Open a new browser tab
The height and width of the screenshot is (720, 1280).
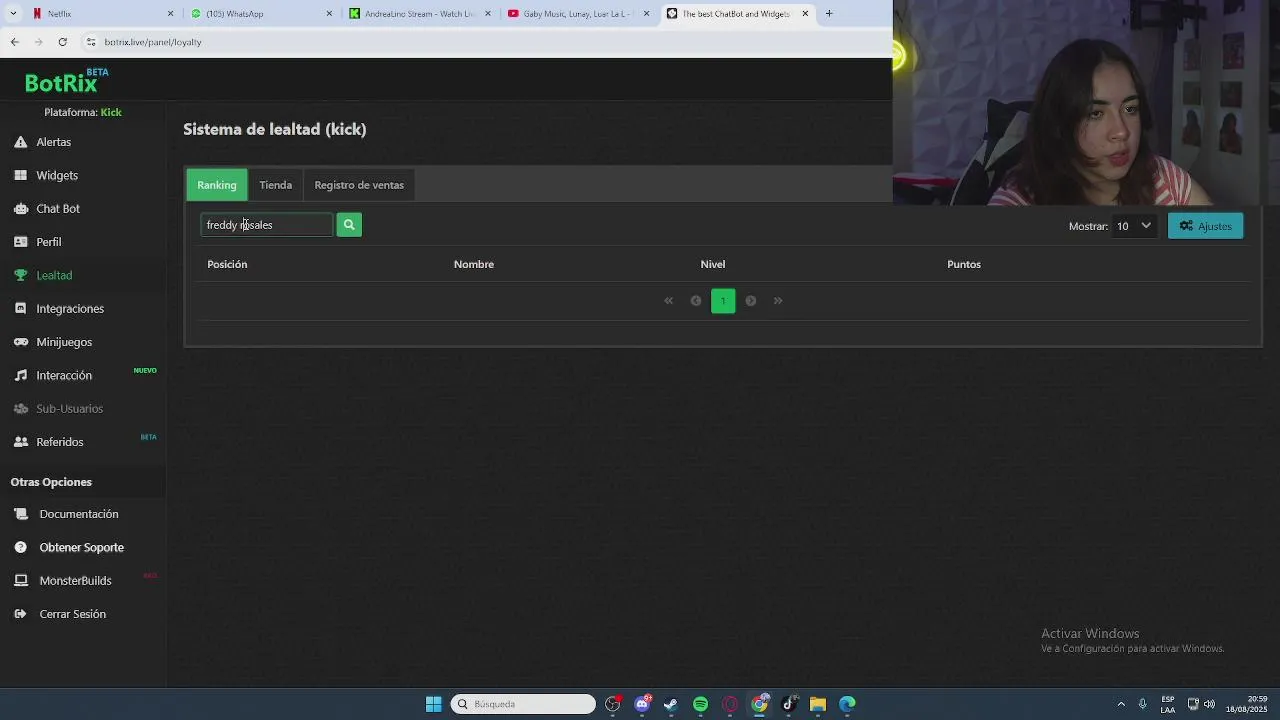click(x=829, y=14)
